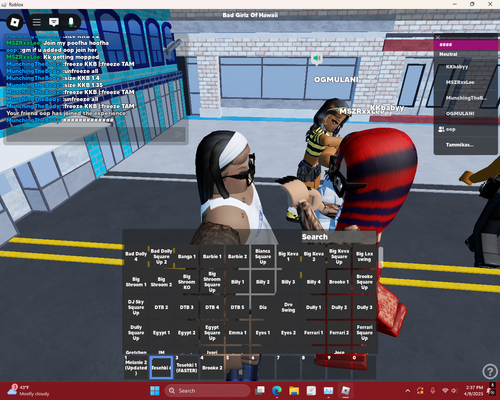
Task: Select the Egypt 2 tile
Action: click(187, 333)
